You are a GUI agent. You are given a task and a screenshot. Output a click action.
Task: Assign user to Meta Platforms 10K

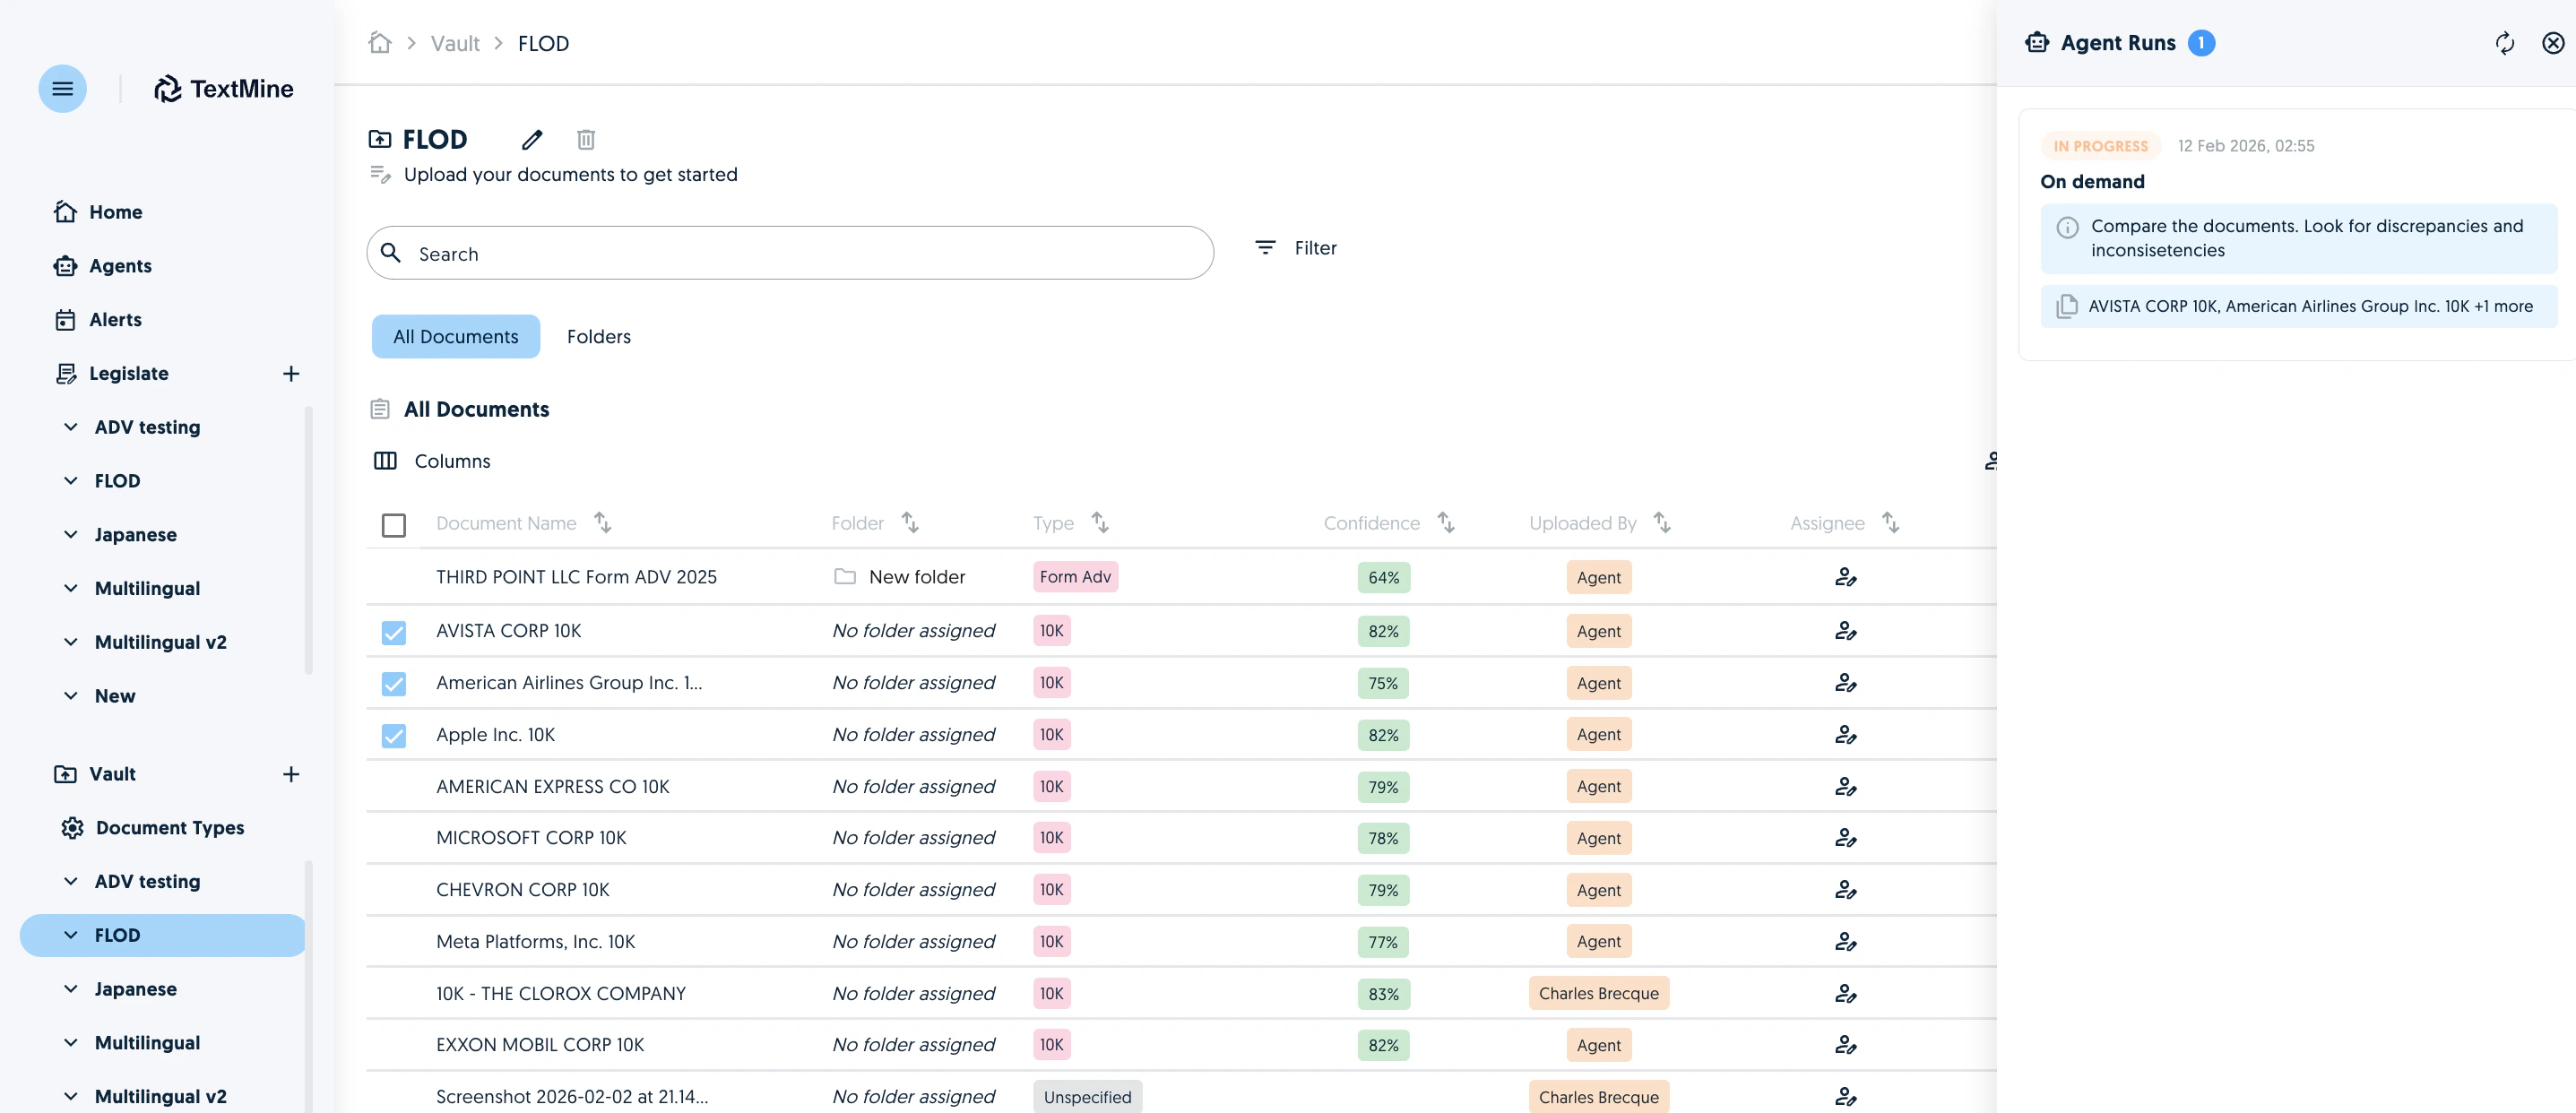pos(1846,942)
